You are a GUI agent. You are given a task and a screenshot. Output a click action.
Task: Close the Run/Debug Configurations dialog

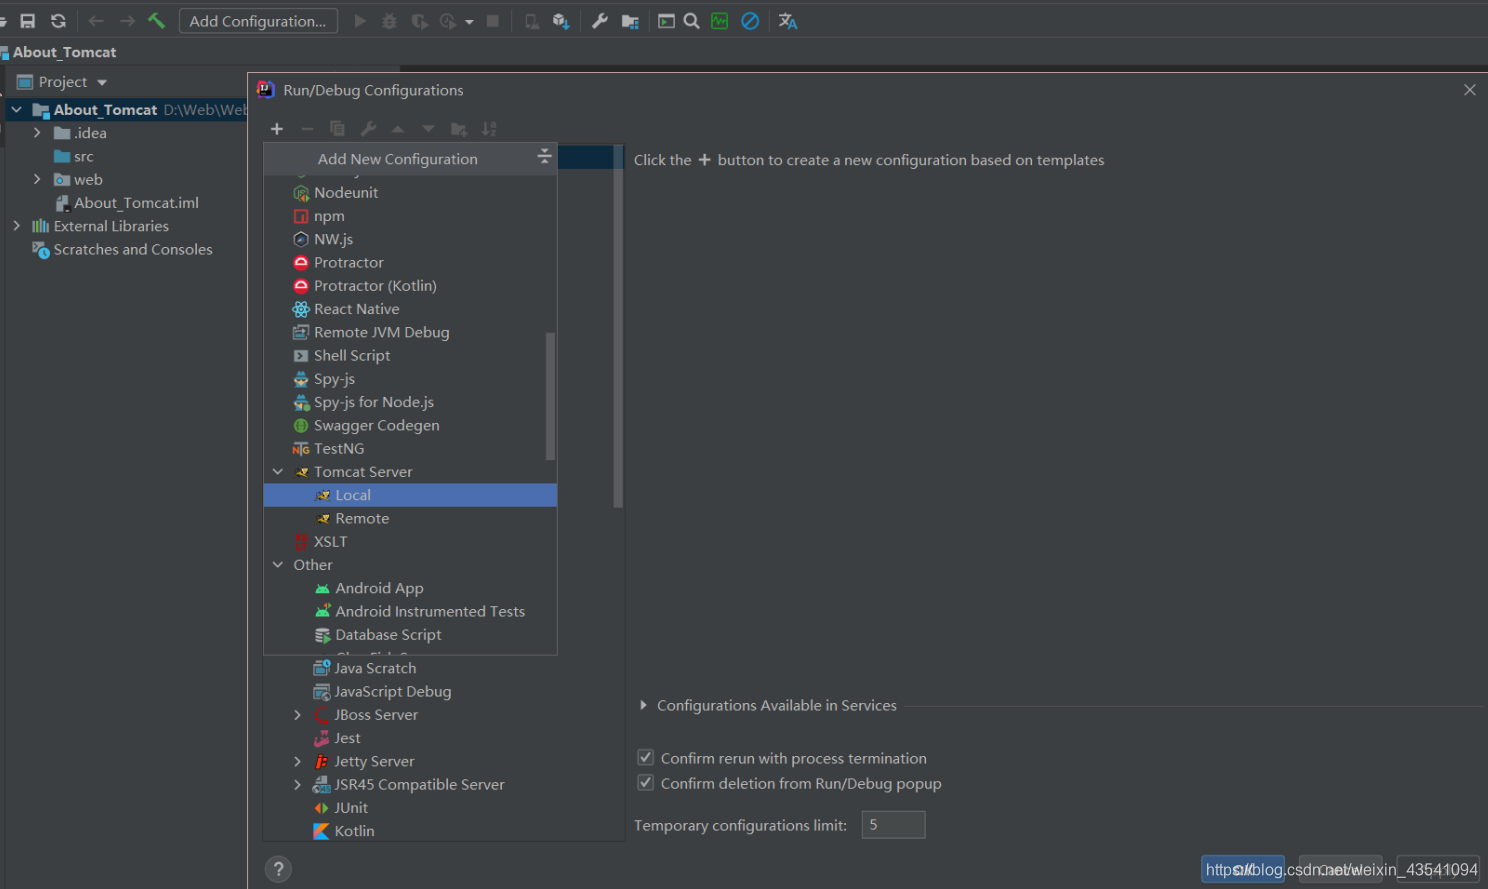click(1470, 90)
